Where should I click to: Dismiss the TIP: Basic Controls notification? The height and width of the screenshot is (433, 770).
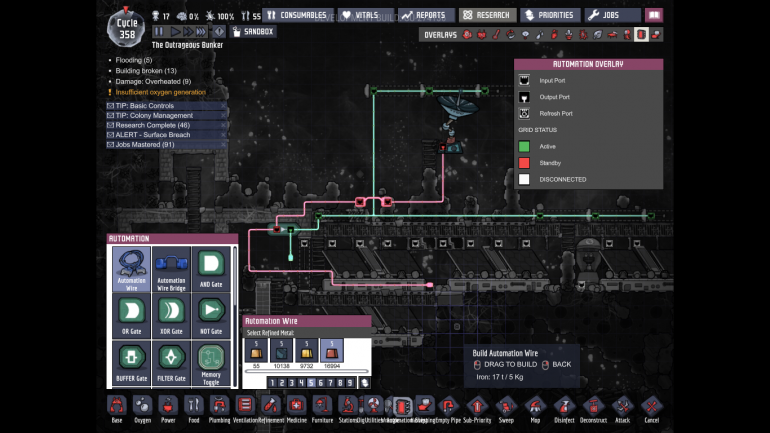tap(223, 106)
